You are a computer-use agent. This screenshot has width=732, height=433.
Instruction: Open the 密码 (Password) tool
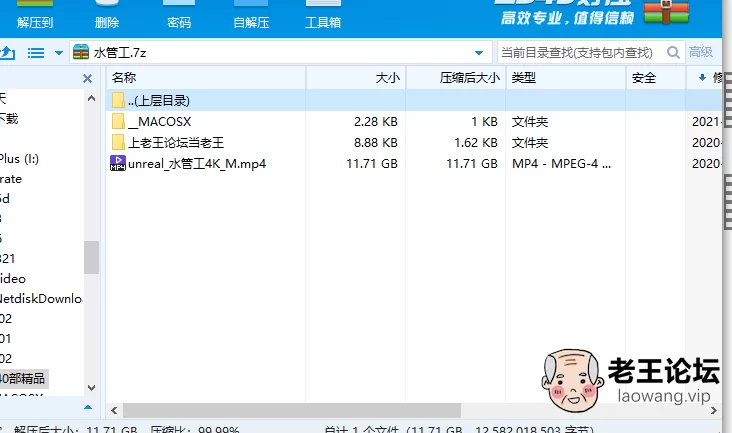179,20
